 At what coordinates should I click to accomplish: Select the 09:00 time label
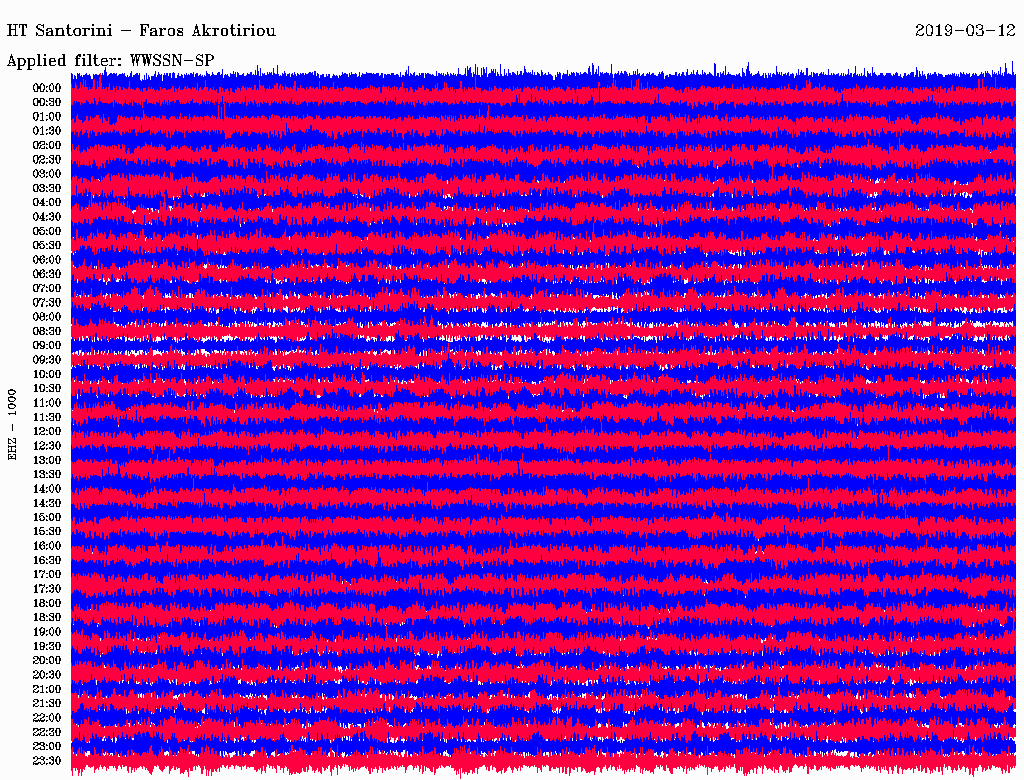47,346
